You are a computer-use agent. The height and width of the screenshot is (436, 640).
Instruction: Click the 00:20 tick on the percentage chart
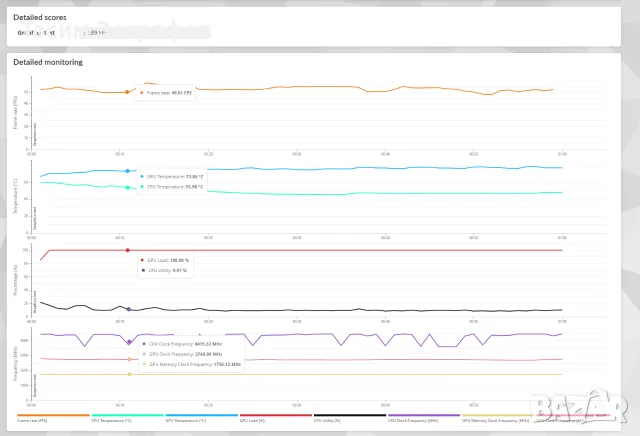[208, 322]
